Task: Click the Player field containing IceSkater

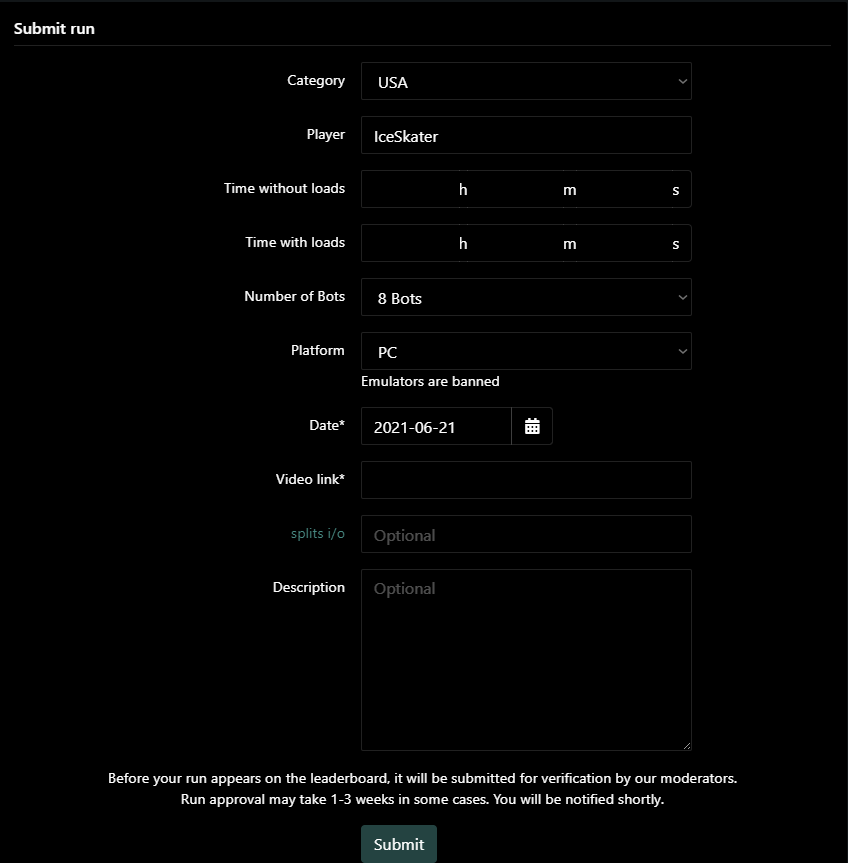Action: coord(526,135)
